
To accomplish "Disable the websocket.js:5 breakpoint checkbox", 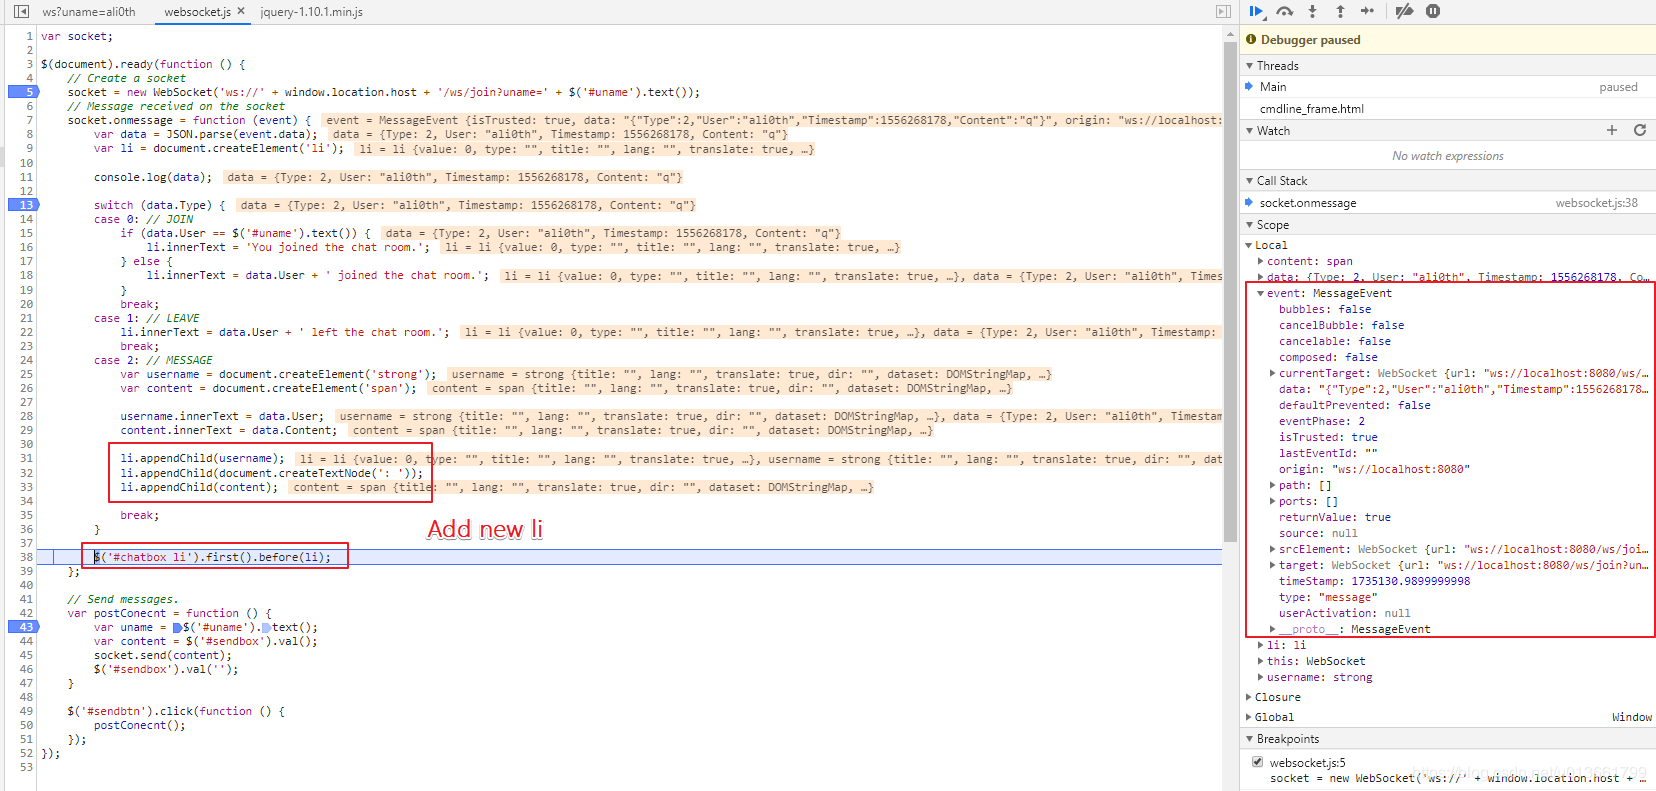I will [x=1258, y=762].
